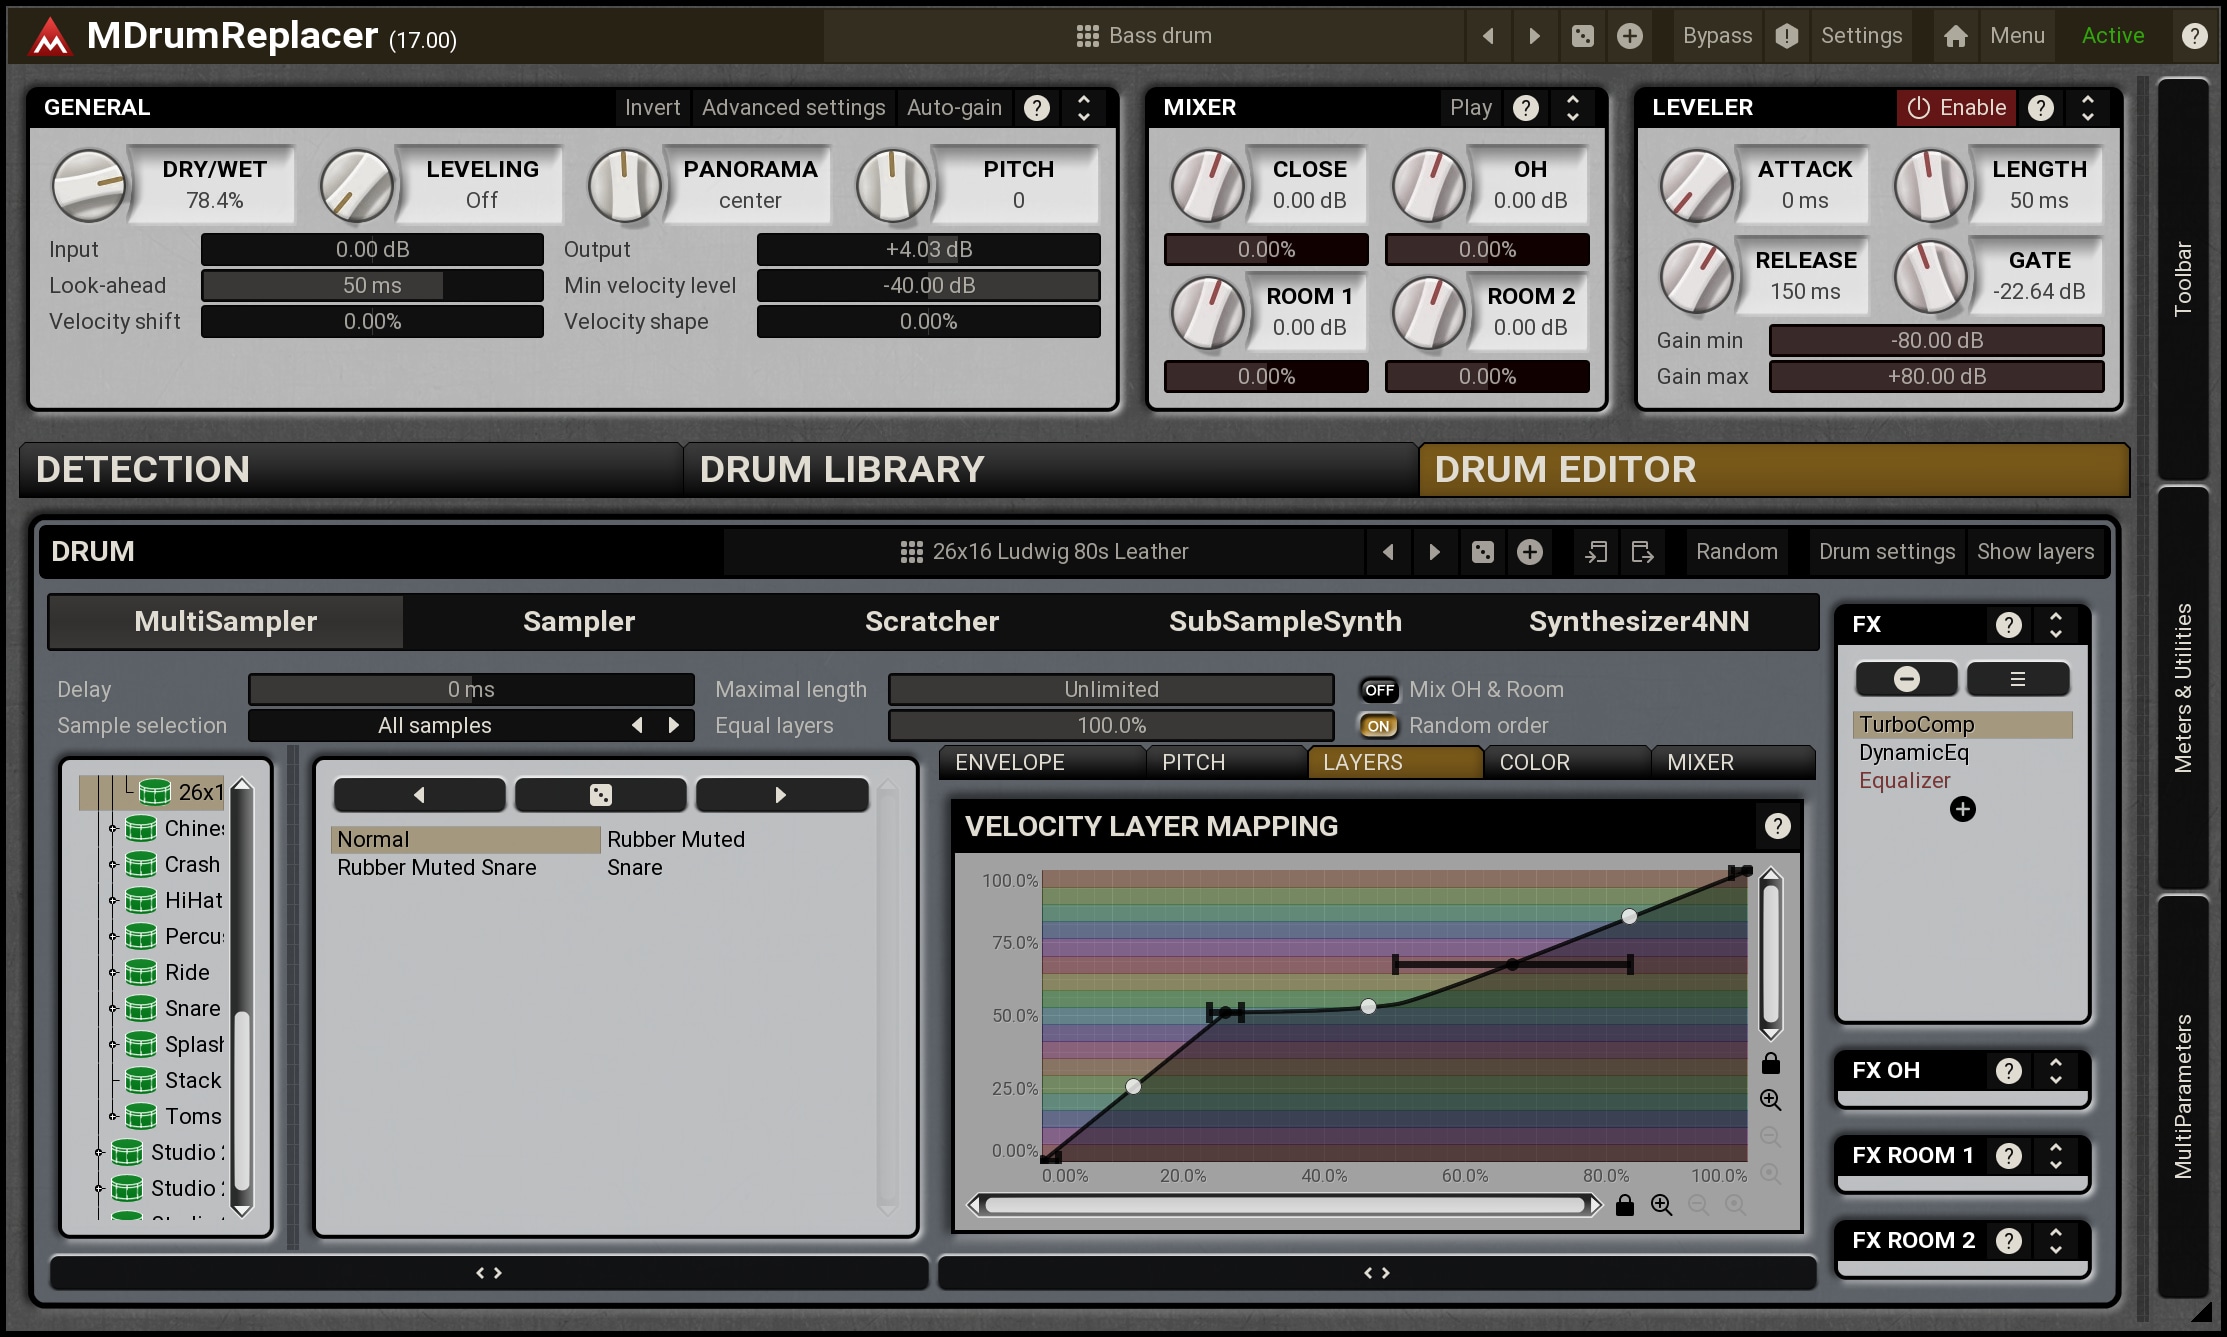Click the Drum settings button

[x=1886, y=552]
